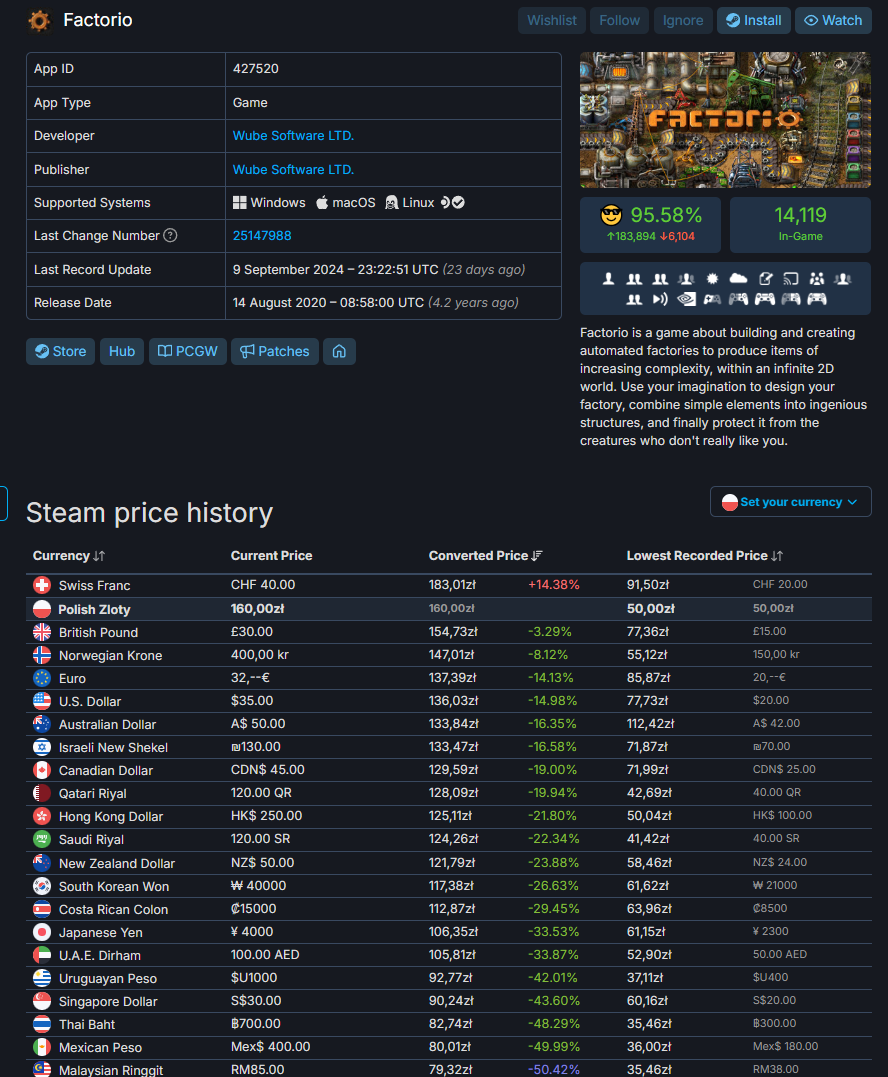The image size is (888, 1077).
Task: Click the Uruguayan Peso currency name
Action: (108, 978)
